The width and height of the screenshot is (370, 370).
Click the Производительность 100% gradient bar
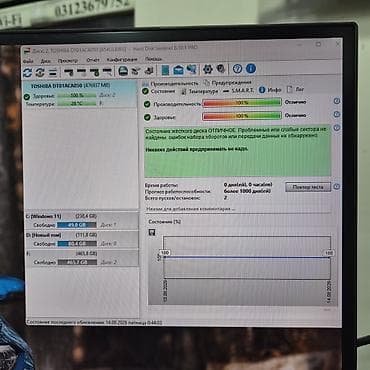(x=242, y=103)
